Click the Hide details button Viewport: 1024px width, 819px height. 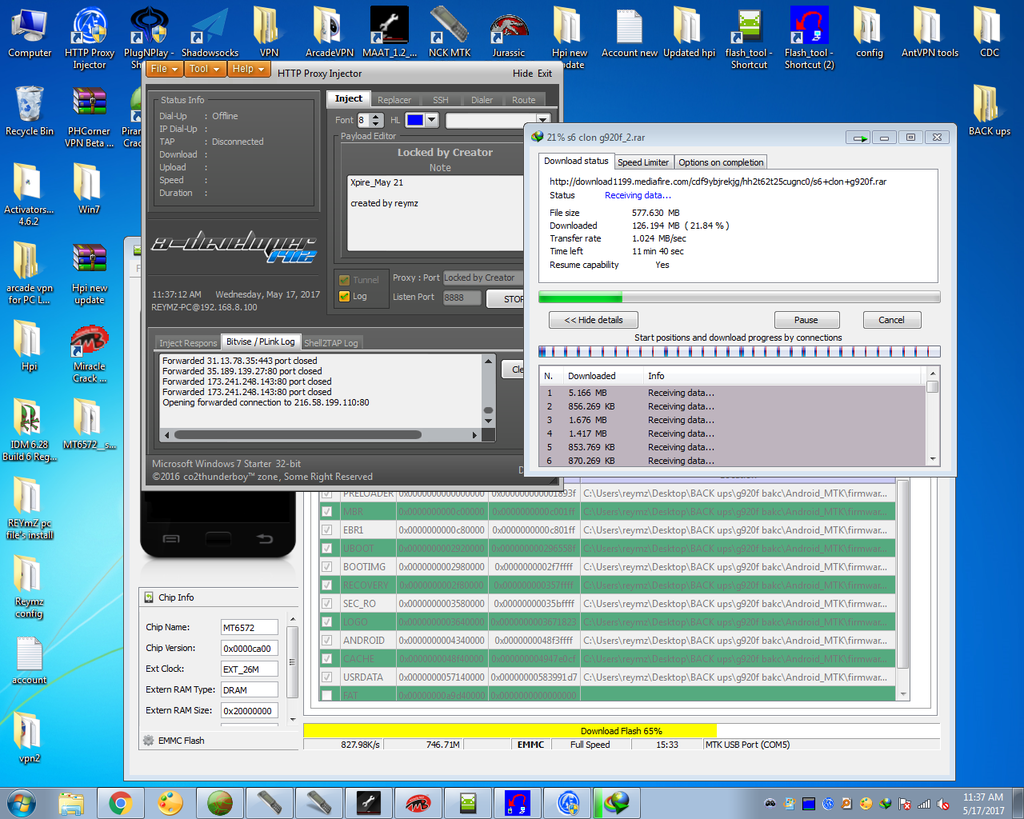coord(593,320)
